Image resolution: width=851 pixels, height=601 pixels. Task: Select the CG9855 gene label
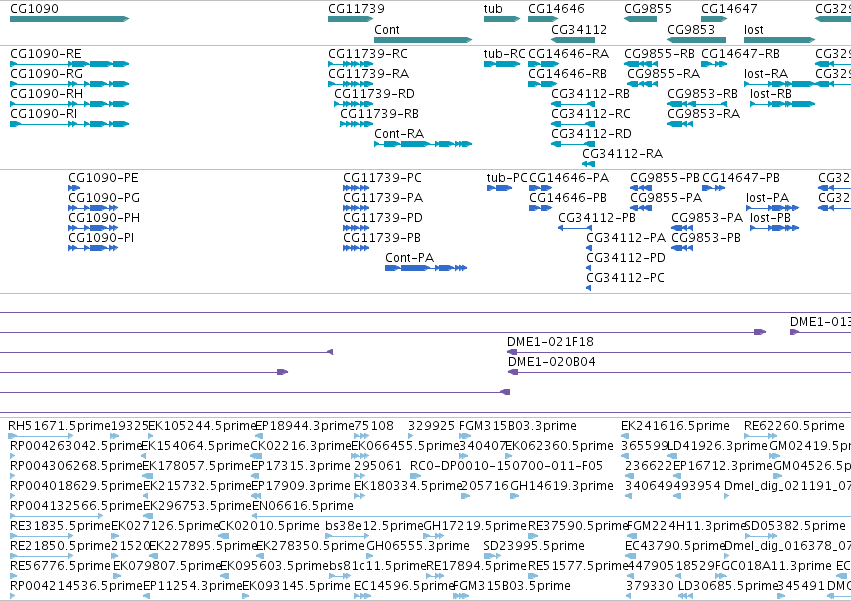pos(648,9)
